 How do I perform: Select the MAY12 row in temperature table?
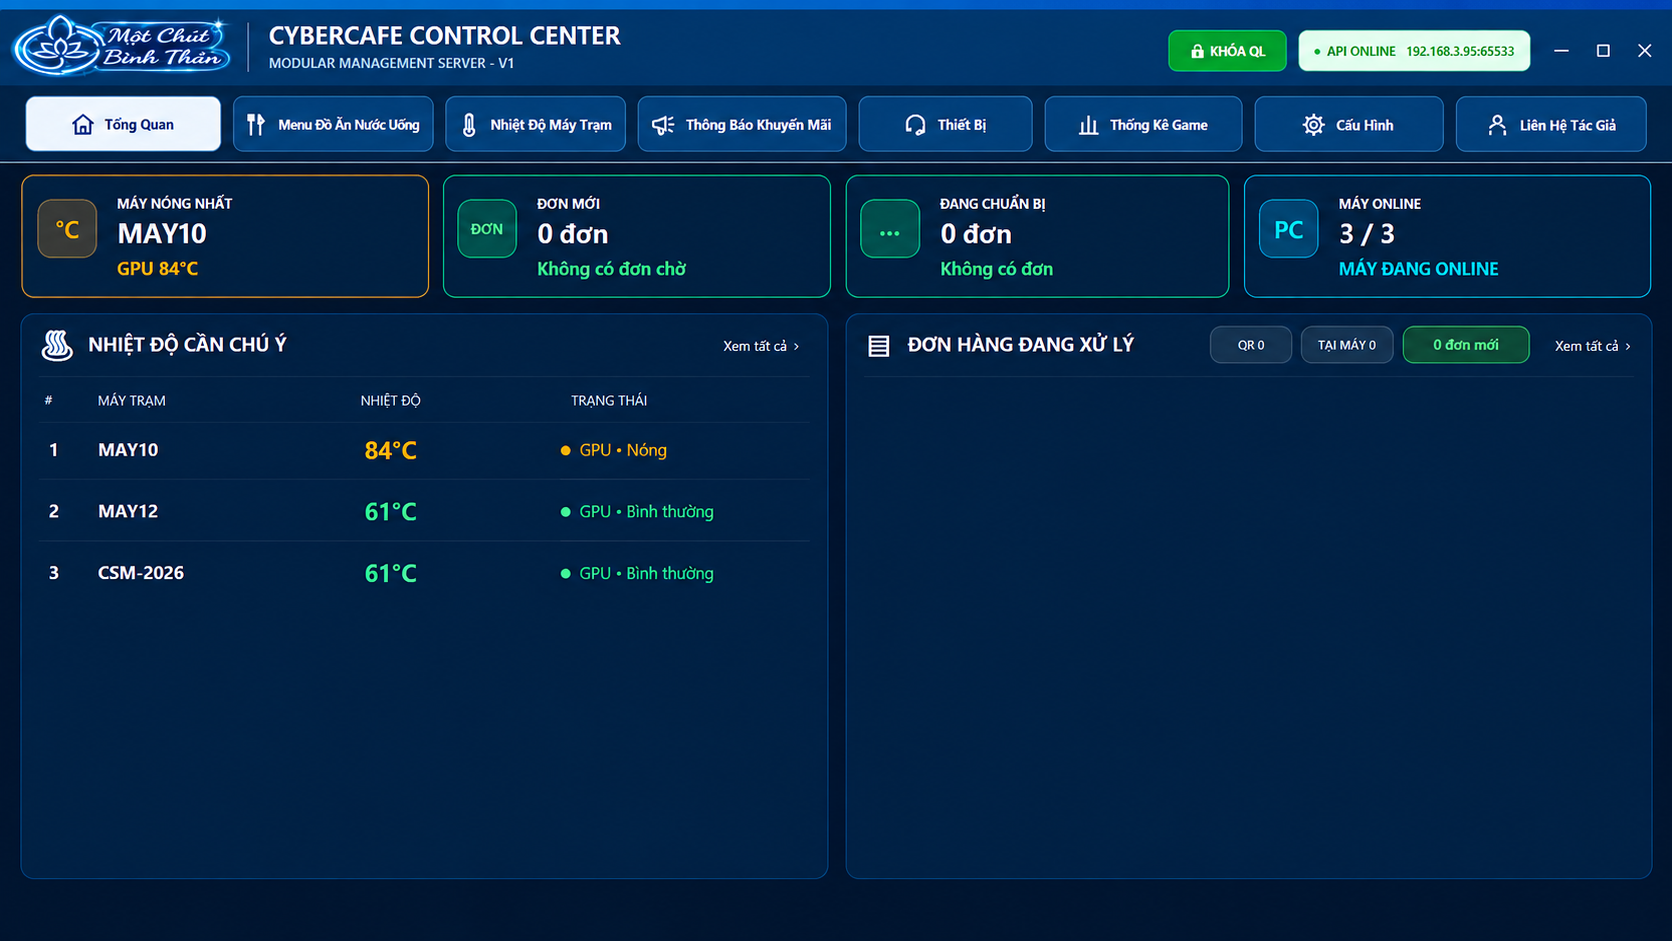425,511
